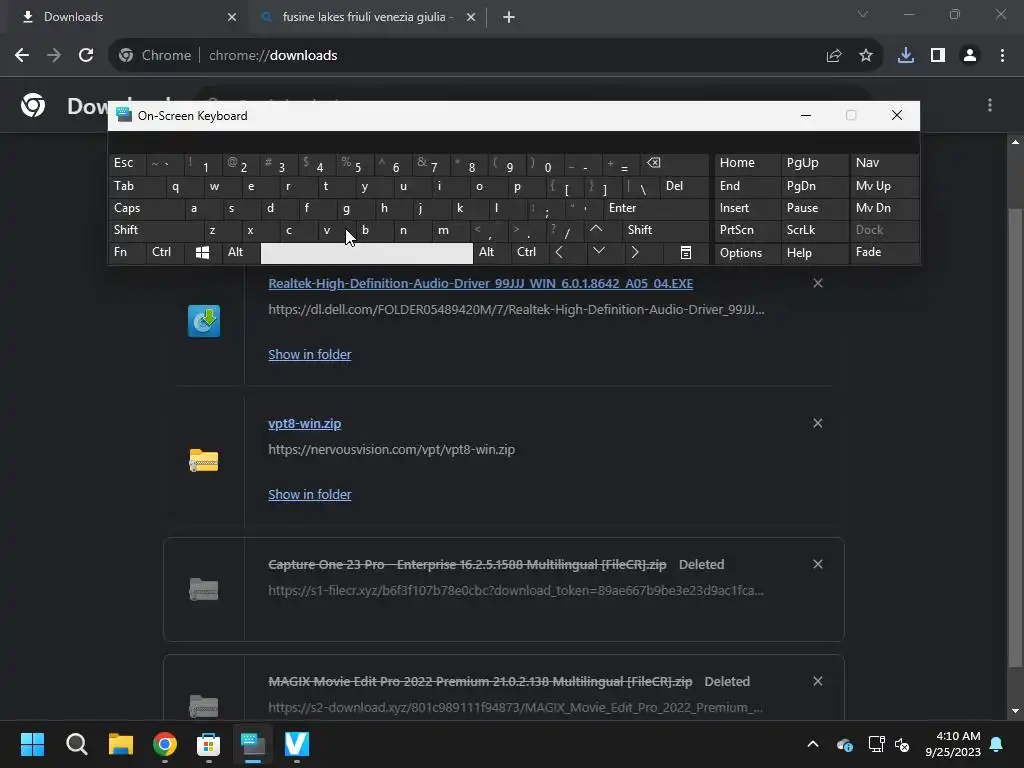The height and width of the screenshot is (768, 1024).
Task: Toggle the left Shift key
Action: point(155,230)
